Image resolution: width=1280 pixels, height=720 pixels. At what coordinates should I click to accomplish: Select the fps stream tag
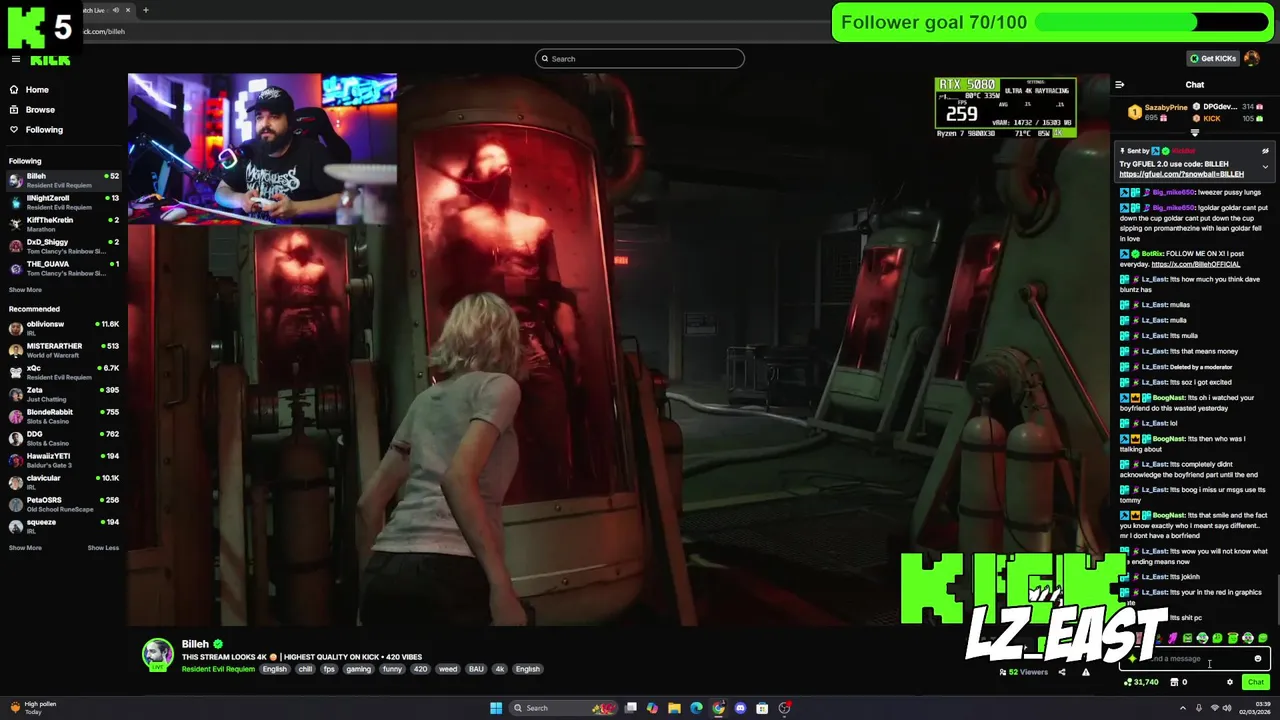pyautogui.click(x=329, y=669)
